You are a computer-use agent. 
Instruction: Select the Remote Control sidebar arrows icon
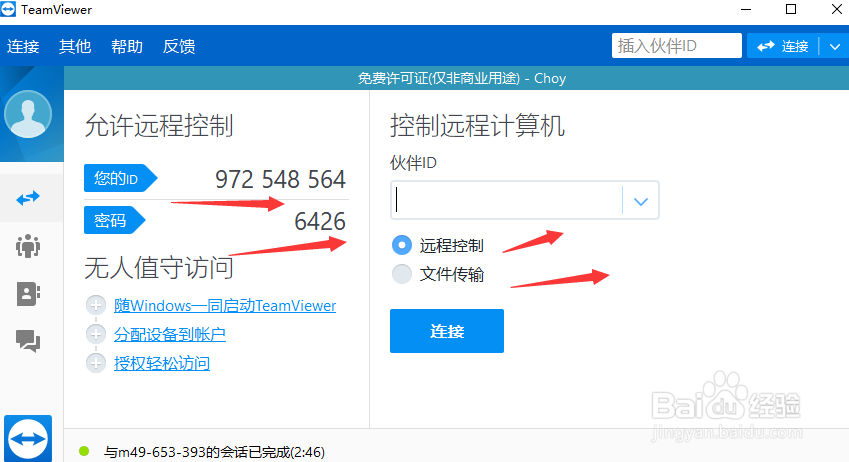(x=28, y=198)
